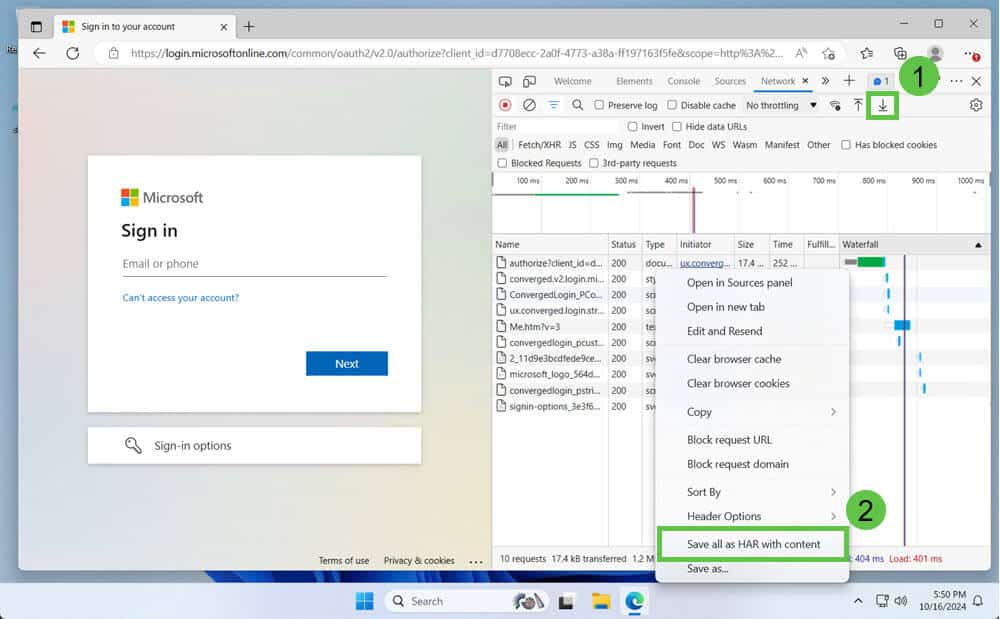Viewport: 1000px width, 619px height.
Task: Open Sign-in options
Action: (x=254, y=446)
